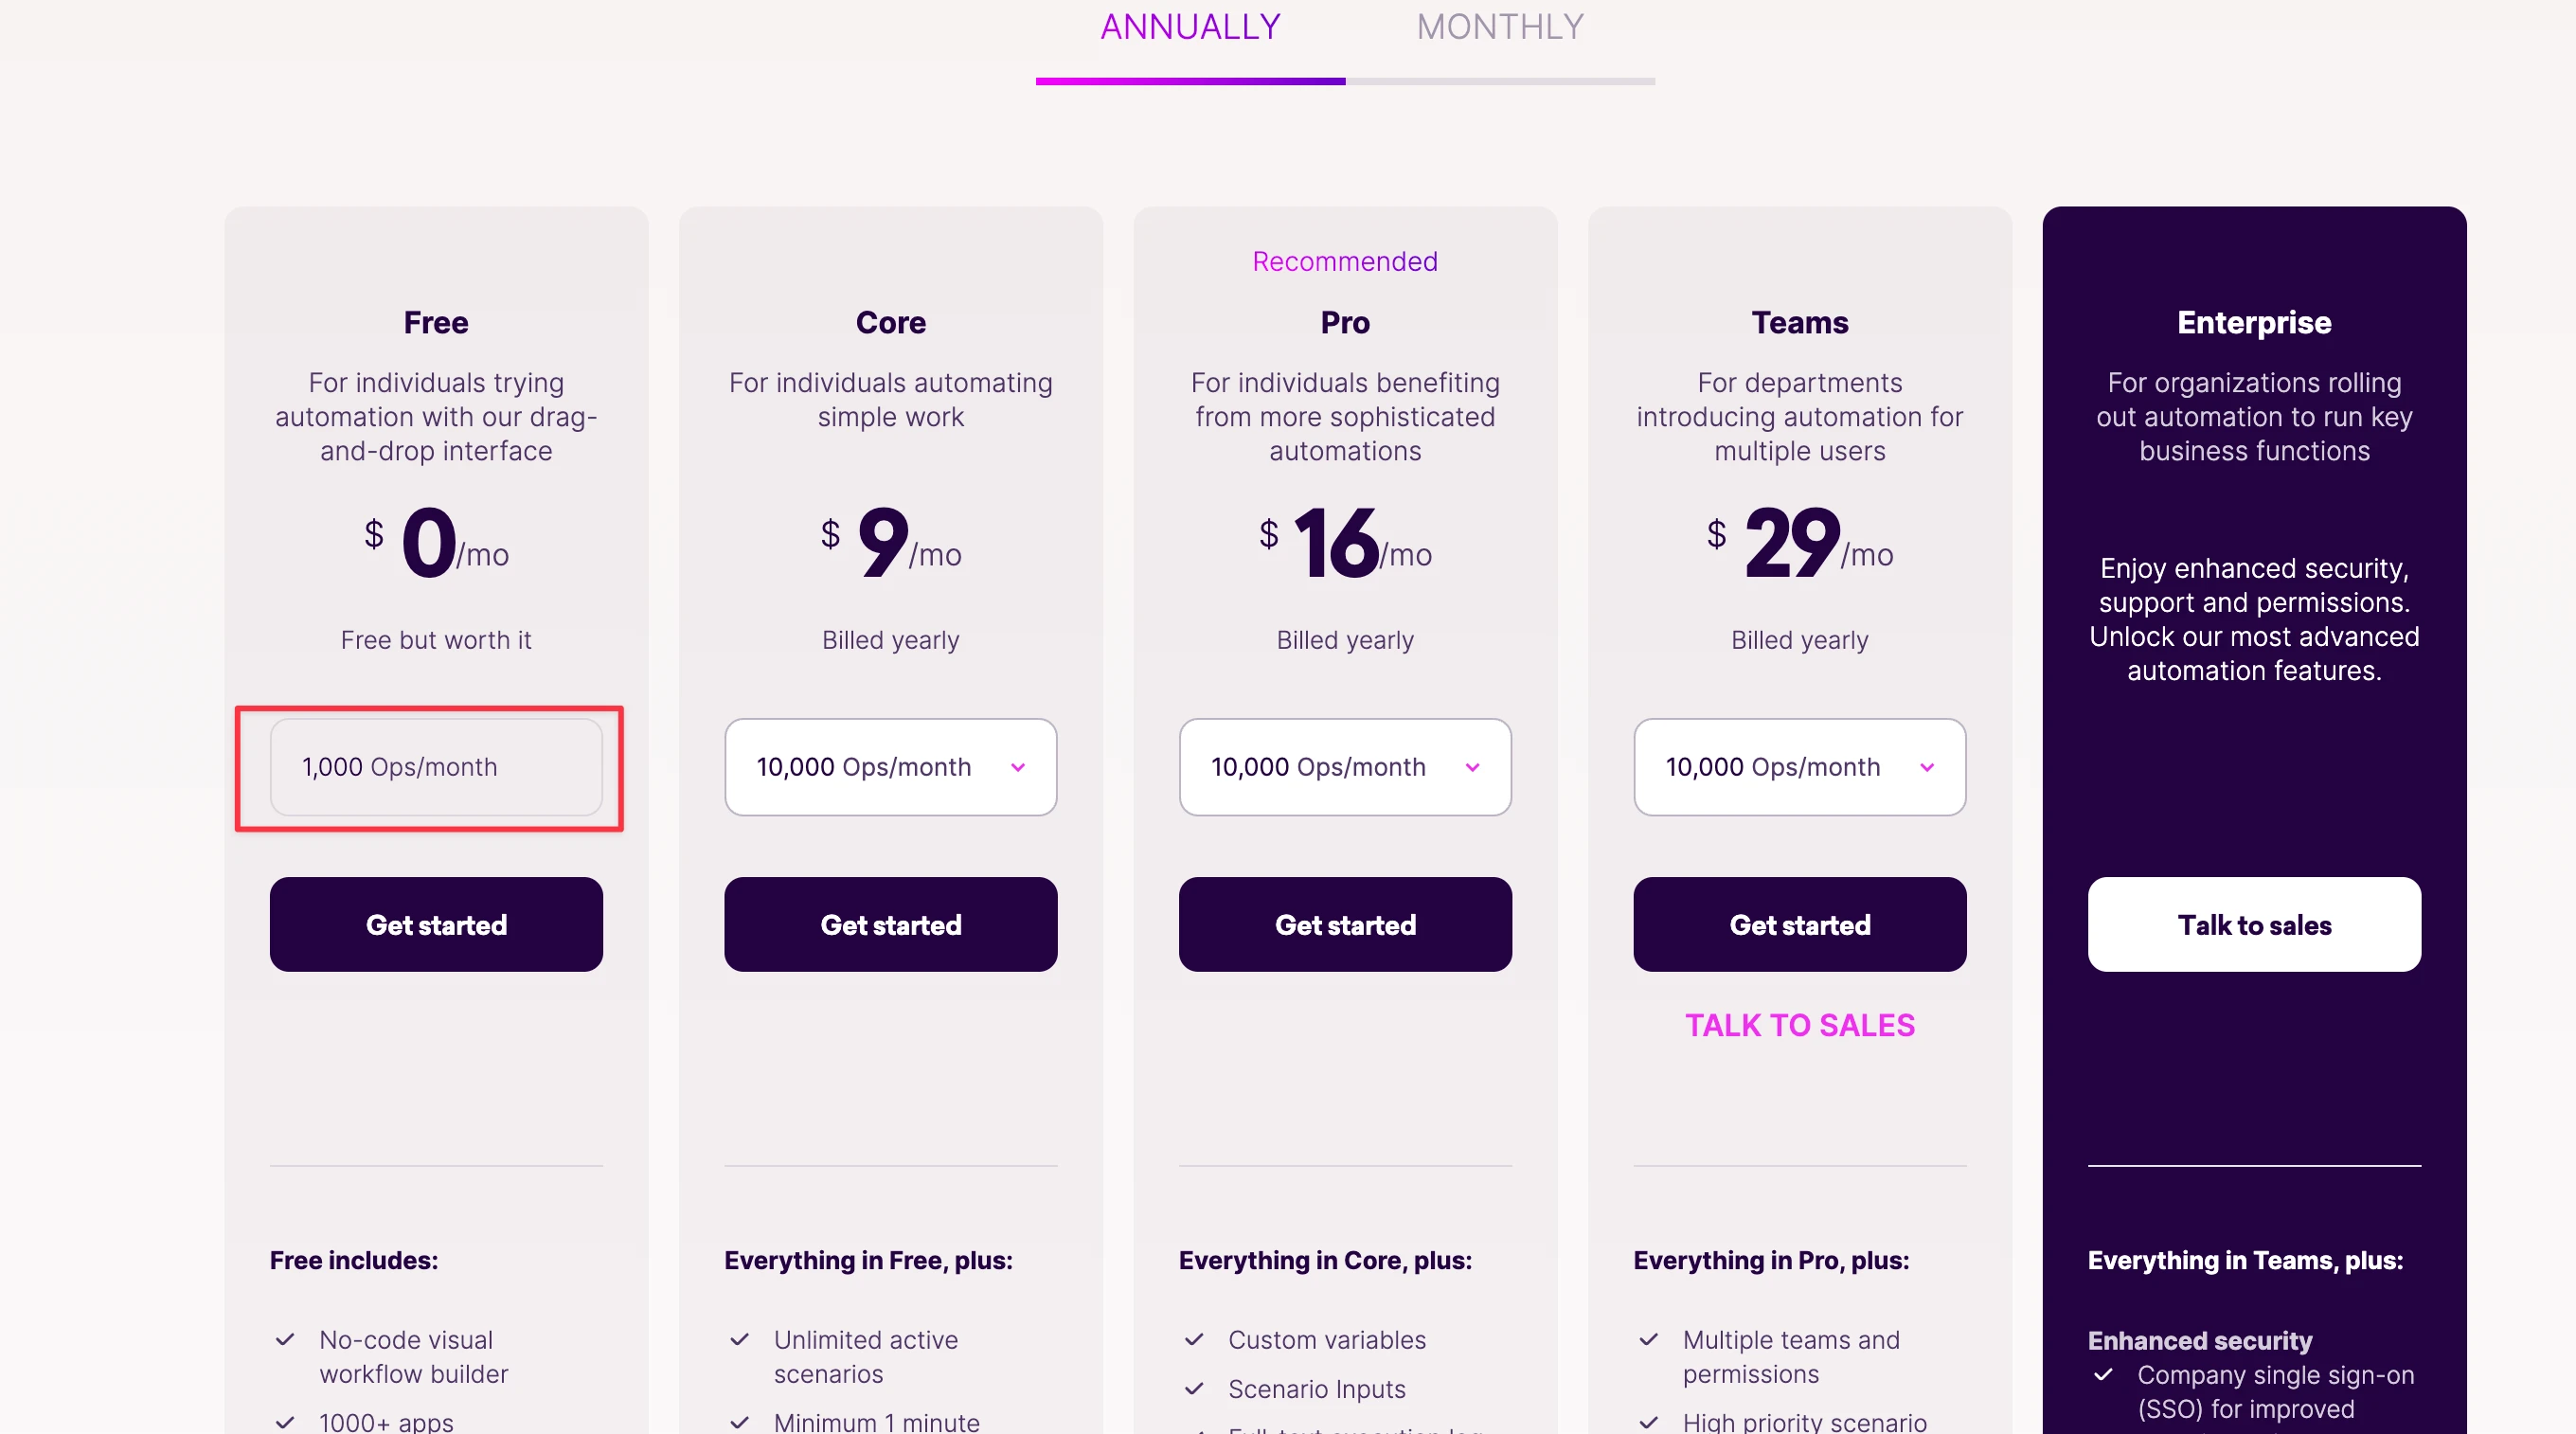Open the Teams plan 10,000 Ops/month dropdown
Screen dimensions: 2576x1434
(1799, 767)
